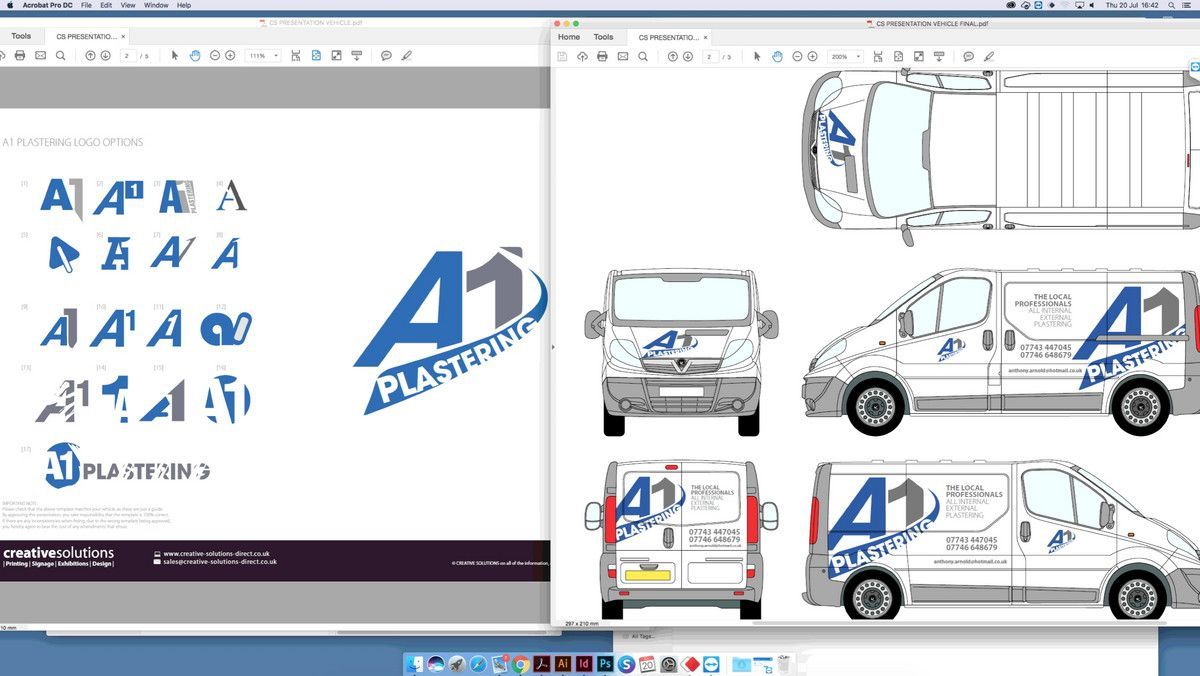Open the 111% zoom level dropdown
Screen dimensions: 1200x676
point(263,56)
